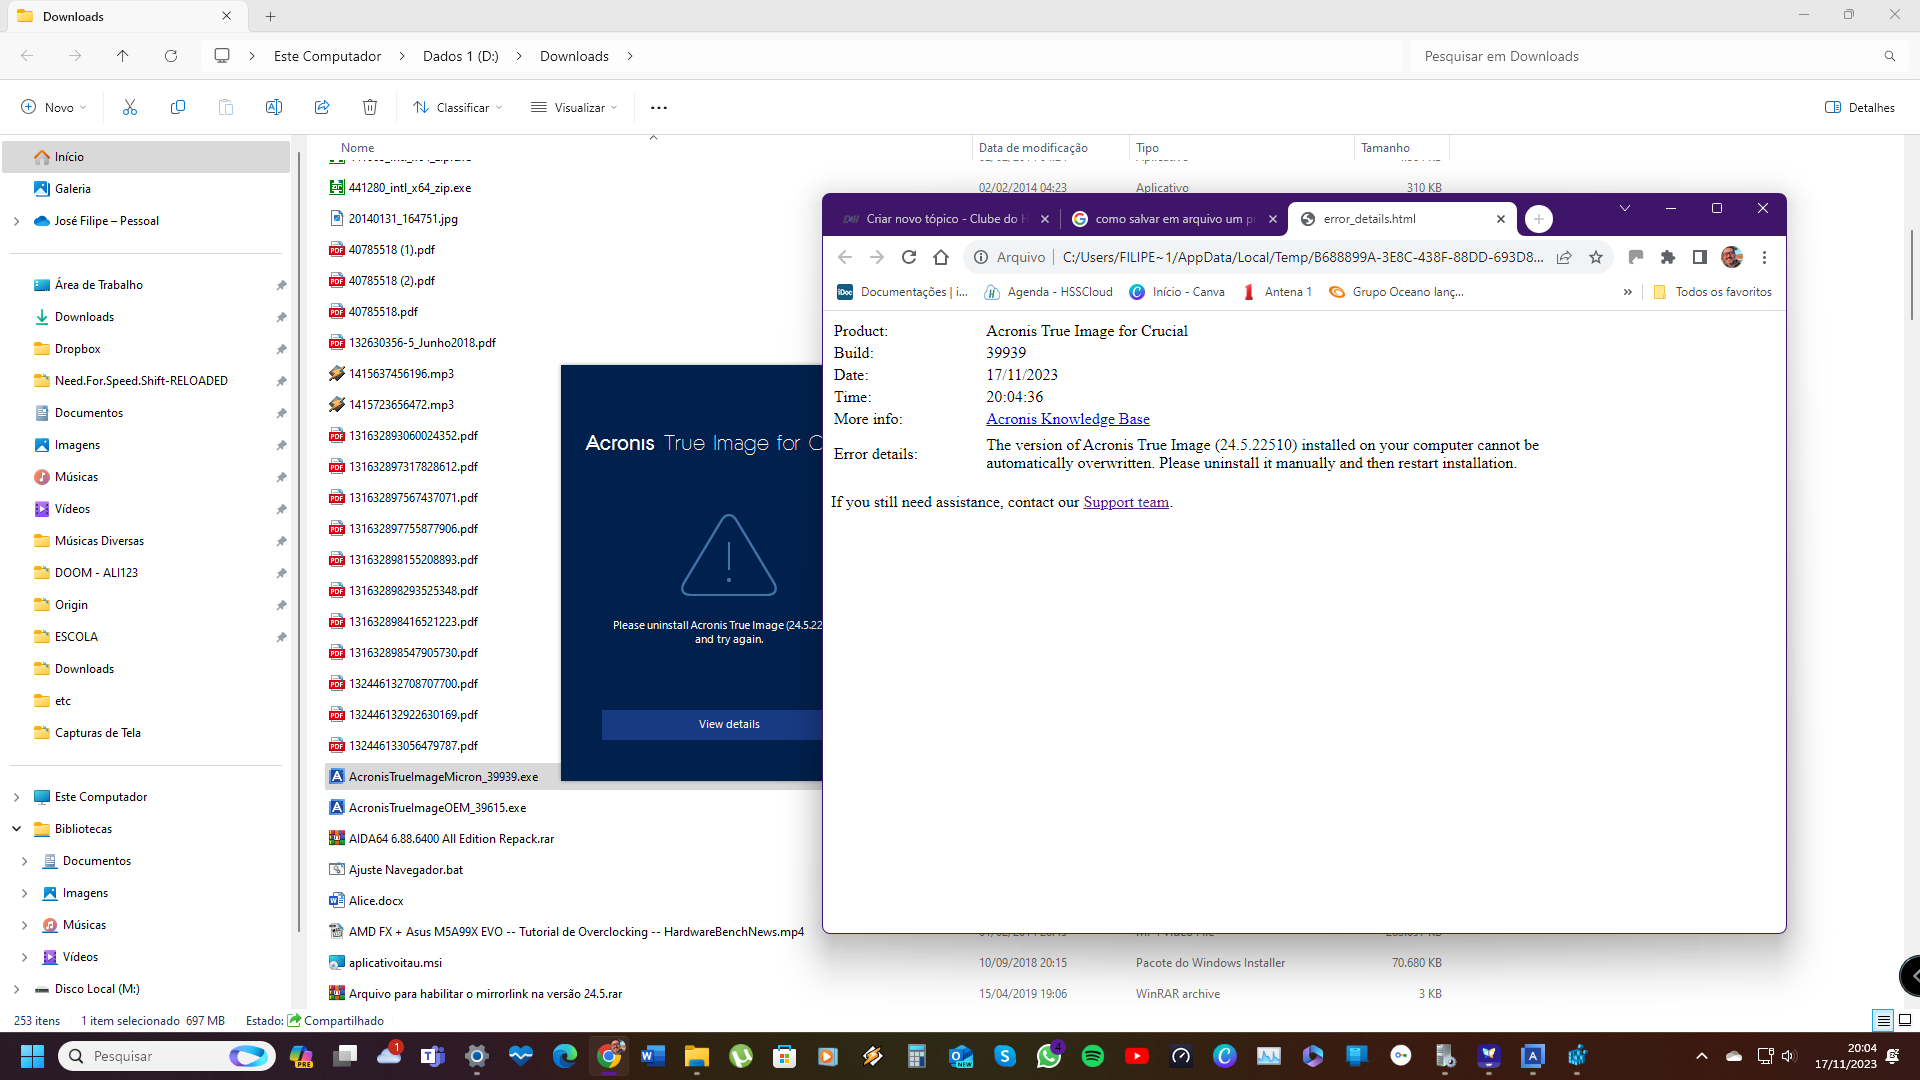This screenshot has height=1080, width=1920.
Task: Click the Delete trash icon in Explorer toolbar
Action: (370, 107)
